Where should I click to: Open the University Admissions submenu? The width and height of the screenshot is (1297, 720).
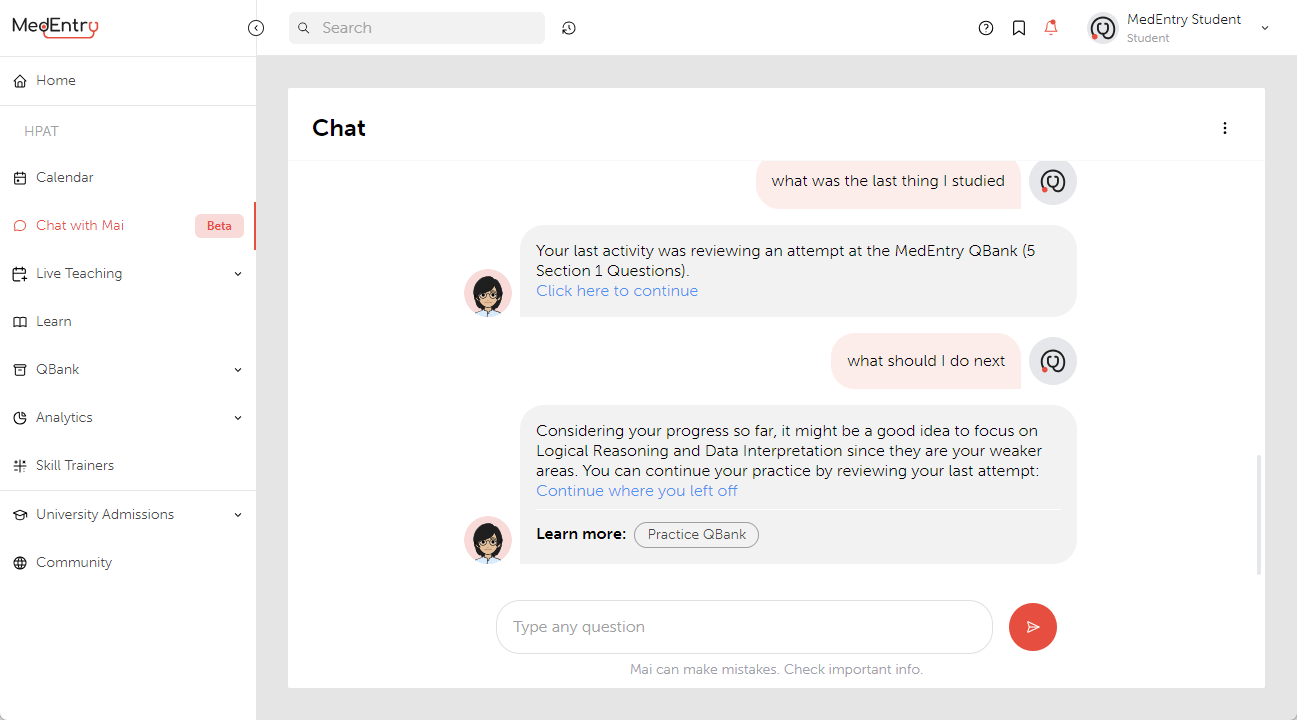pos(237,514)
